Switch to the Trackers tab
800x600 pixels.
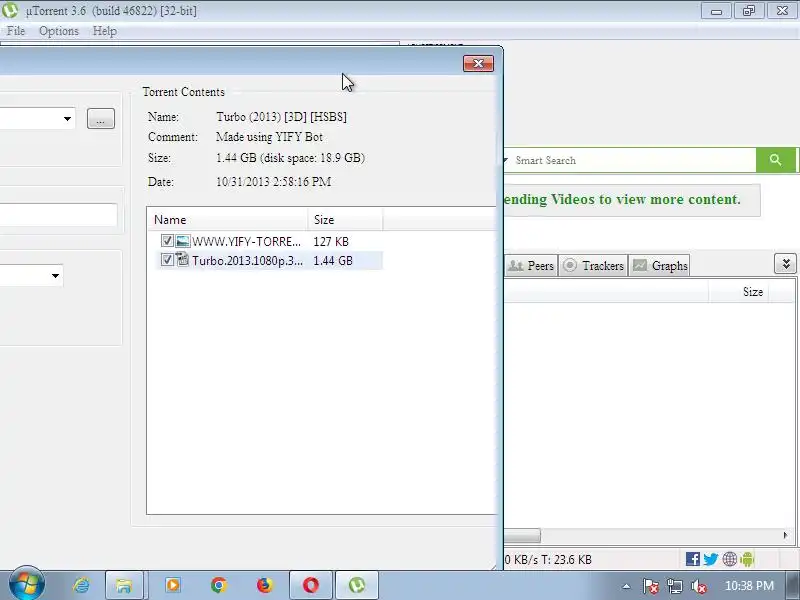[x=593, y=265]
